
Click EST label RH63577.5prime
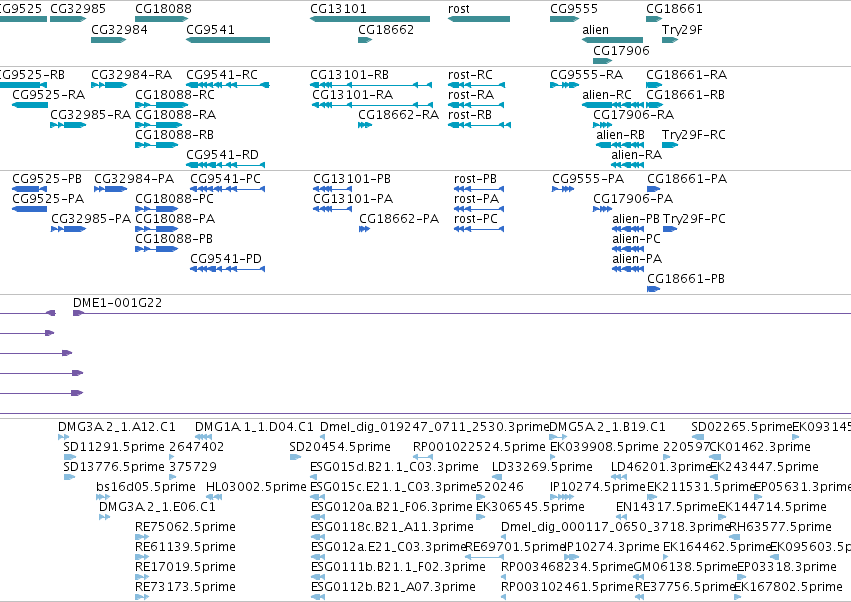780,527
